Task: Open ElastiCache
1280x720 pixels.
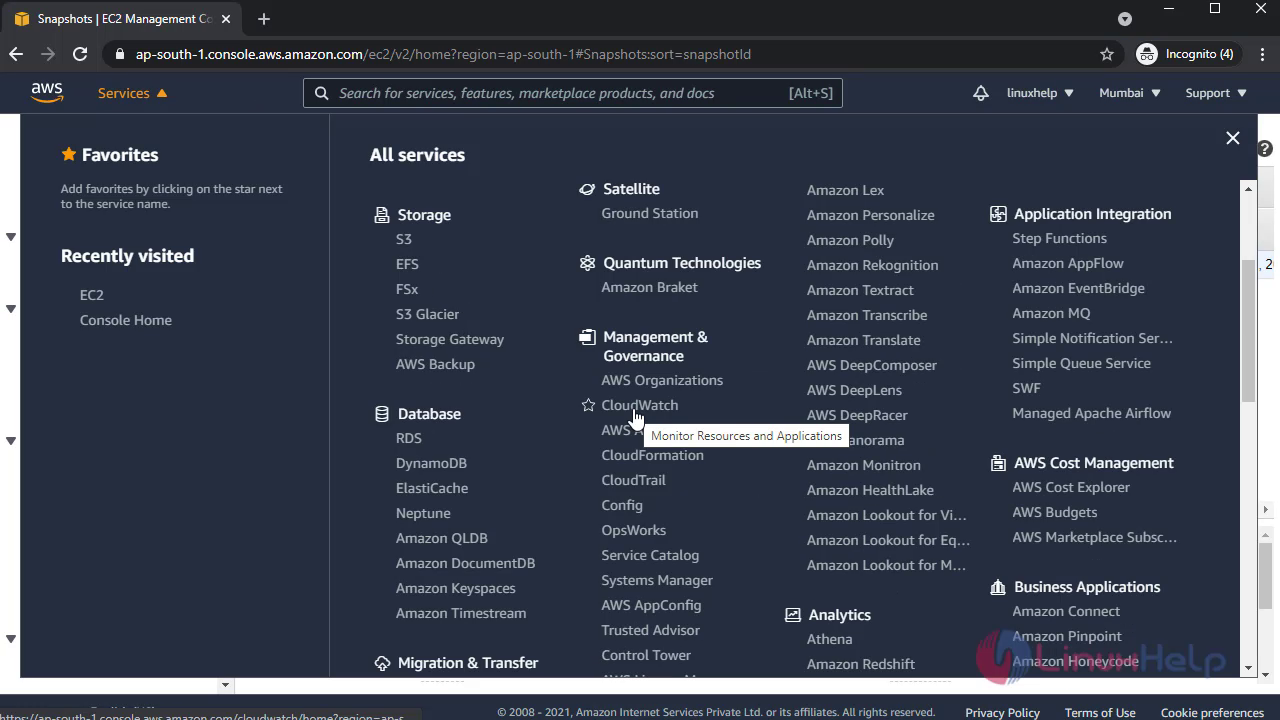Action: 432,488
